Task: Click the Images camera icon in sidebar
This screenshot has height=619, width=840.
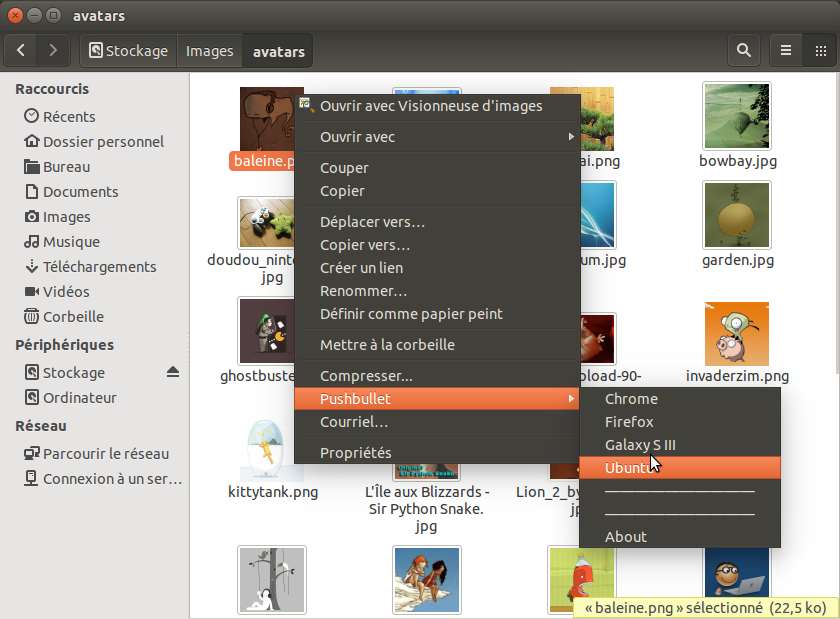Action: (x=32, y=217)
